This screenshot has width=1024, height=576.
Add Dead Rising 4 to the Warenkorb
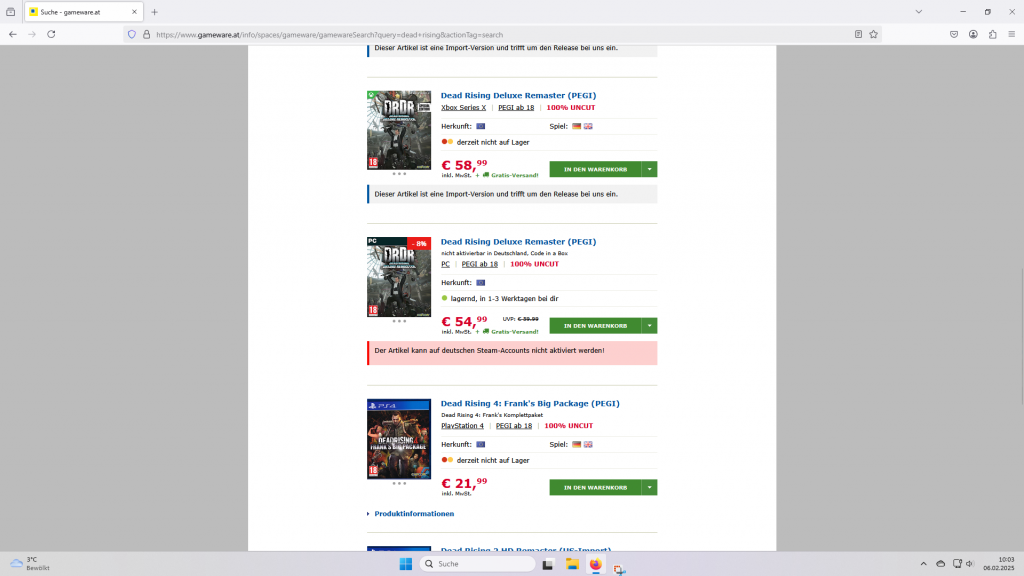click(x=595, y=487)
